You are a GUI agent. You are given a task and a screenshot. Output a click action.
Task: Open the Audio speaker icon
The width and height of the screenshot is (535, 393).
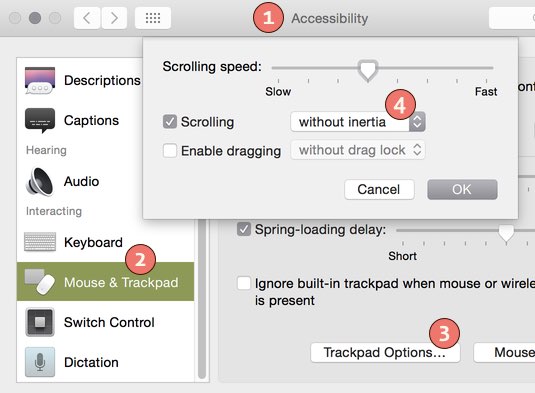pos(40,181)
